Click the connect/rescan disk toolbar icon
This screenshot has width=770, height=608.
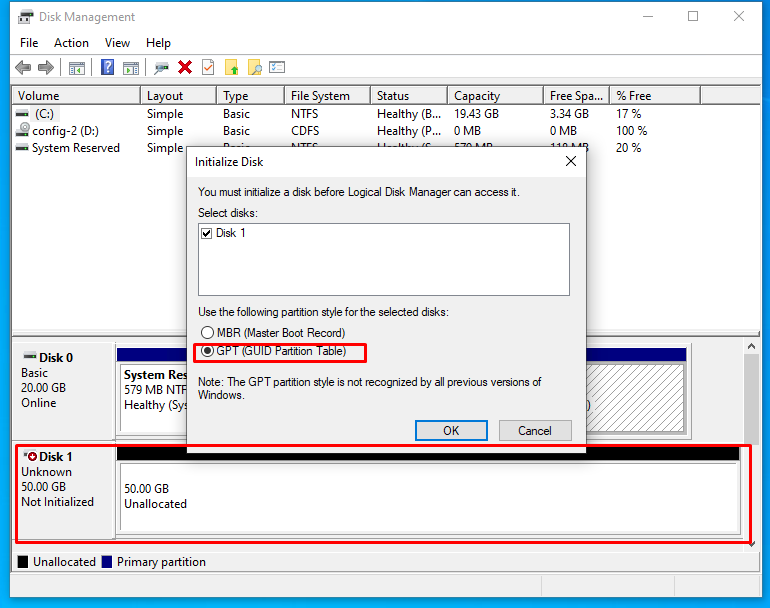pyautogui.click(x=161, y=68)
